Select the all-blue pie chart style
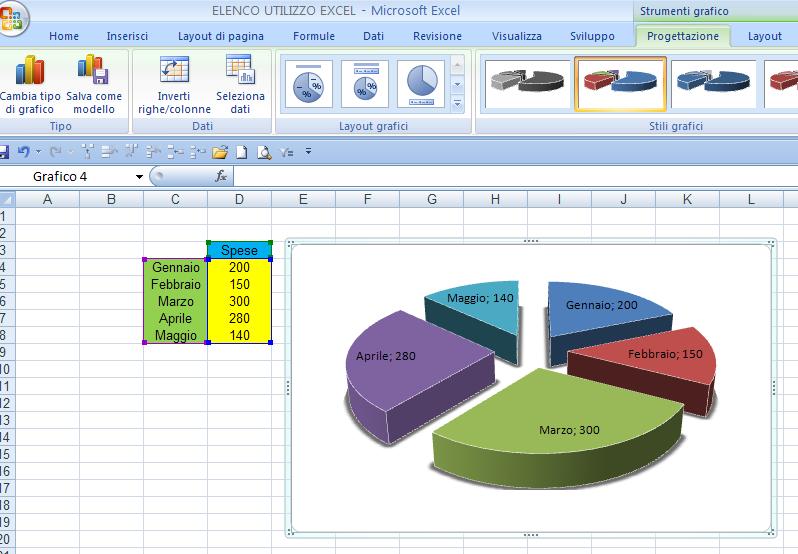Image resolution: width=798 pixels, height=554 pixels. [714, 84]
